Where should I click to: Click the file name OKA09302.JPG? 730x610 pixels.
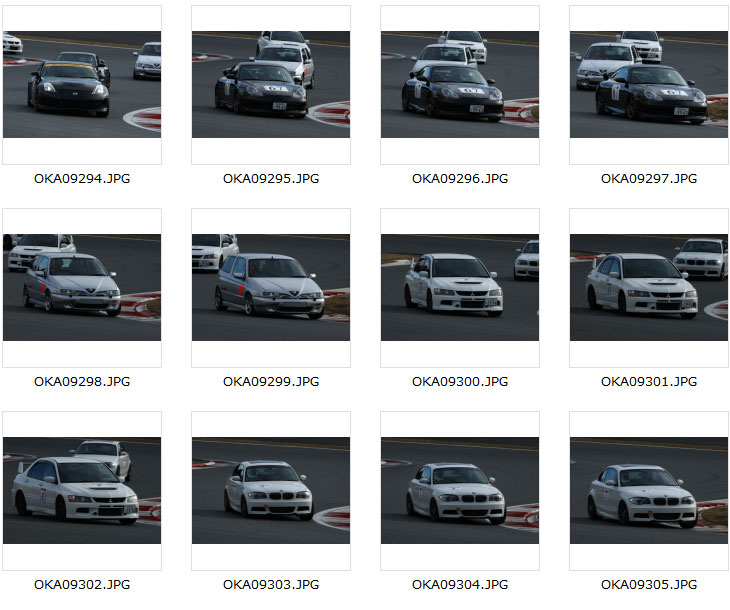point(82,585)
